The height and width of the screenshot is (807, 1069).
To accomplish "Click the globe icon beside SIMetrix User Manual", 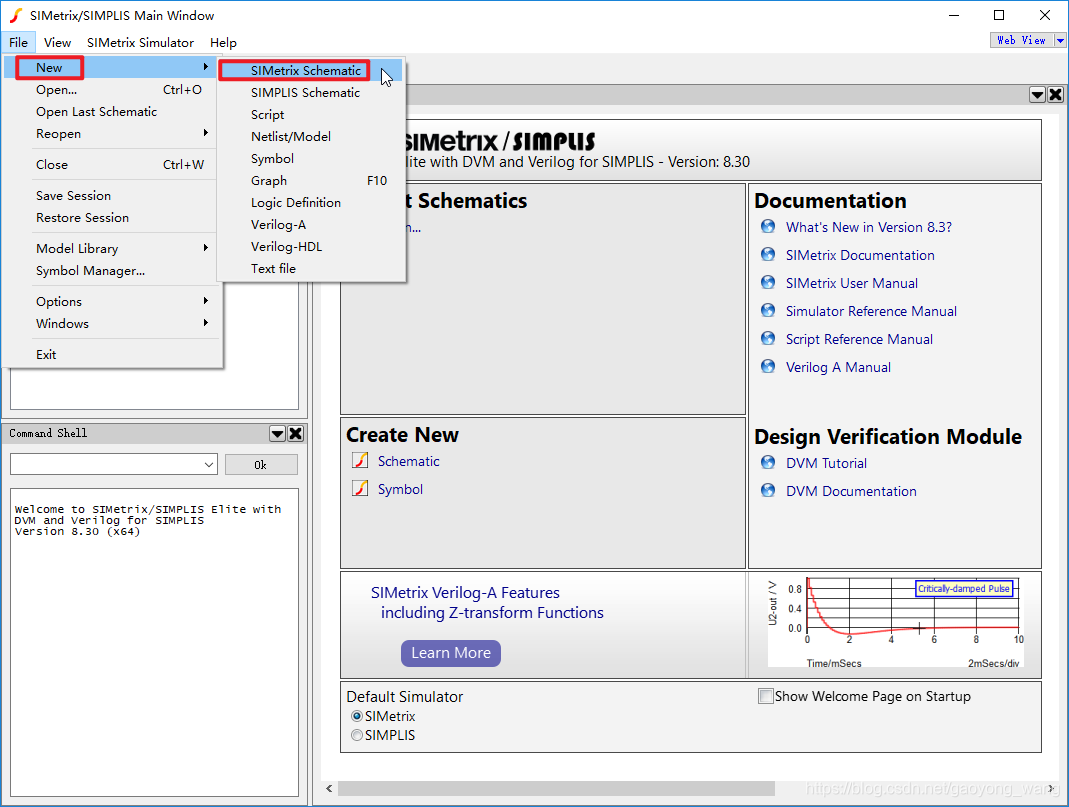I will 768,282.
